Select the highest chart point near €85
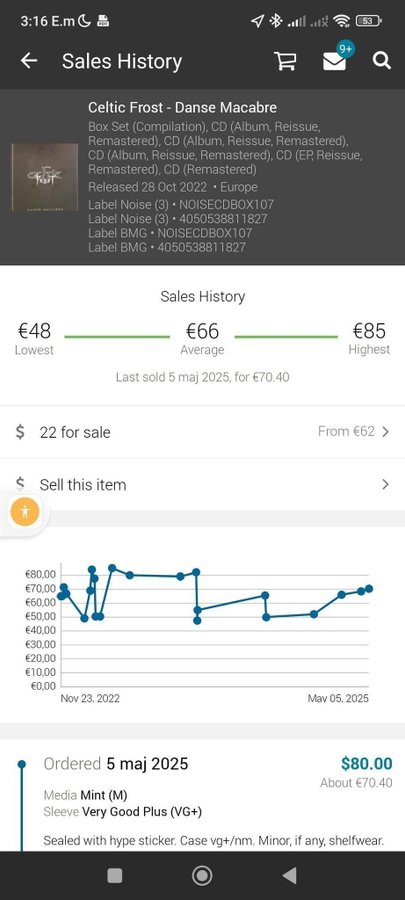Viewport: 405px width, 900px height. pyautogui.click(x=112, y=568)
